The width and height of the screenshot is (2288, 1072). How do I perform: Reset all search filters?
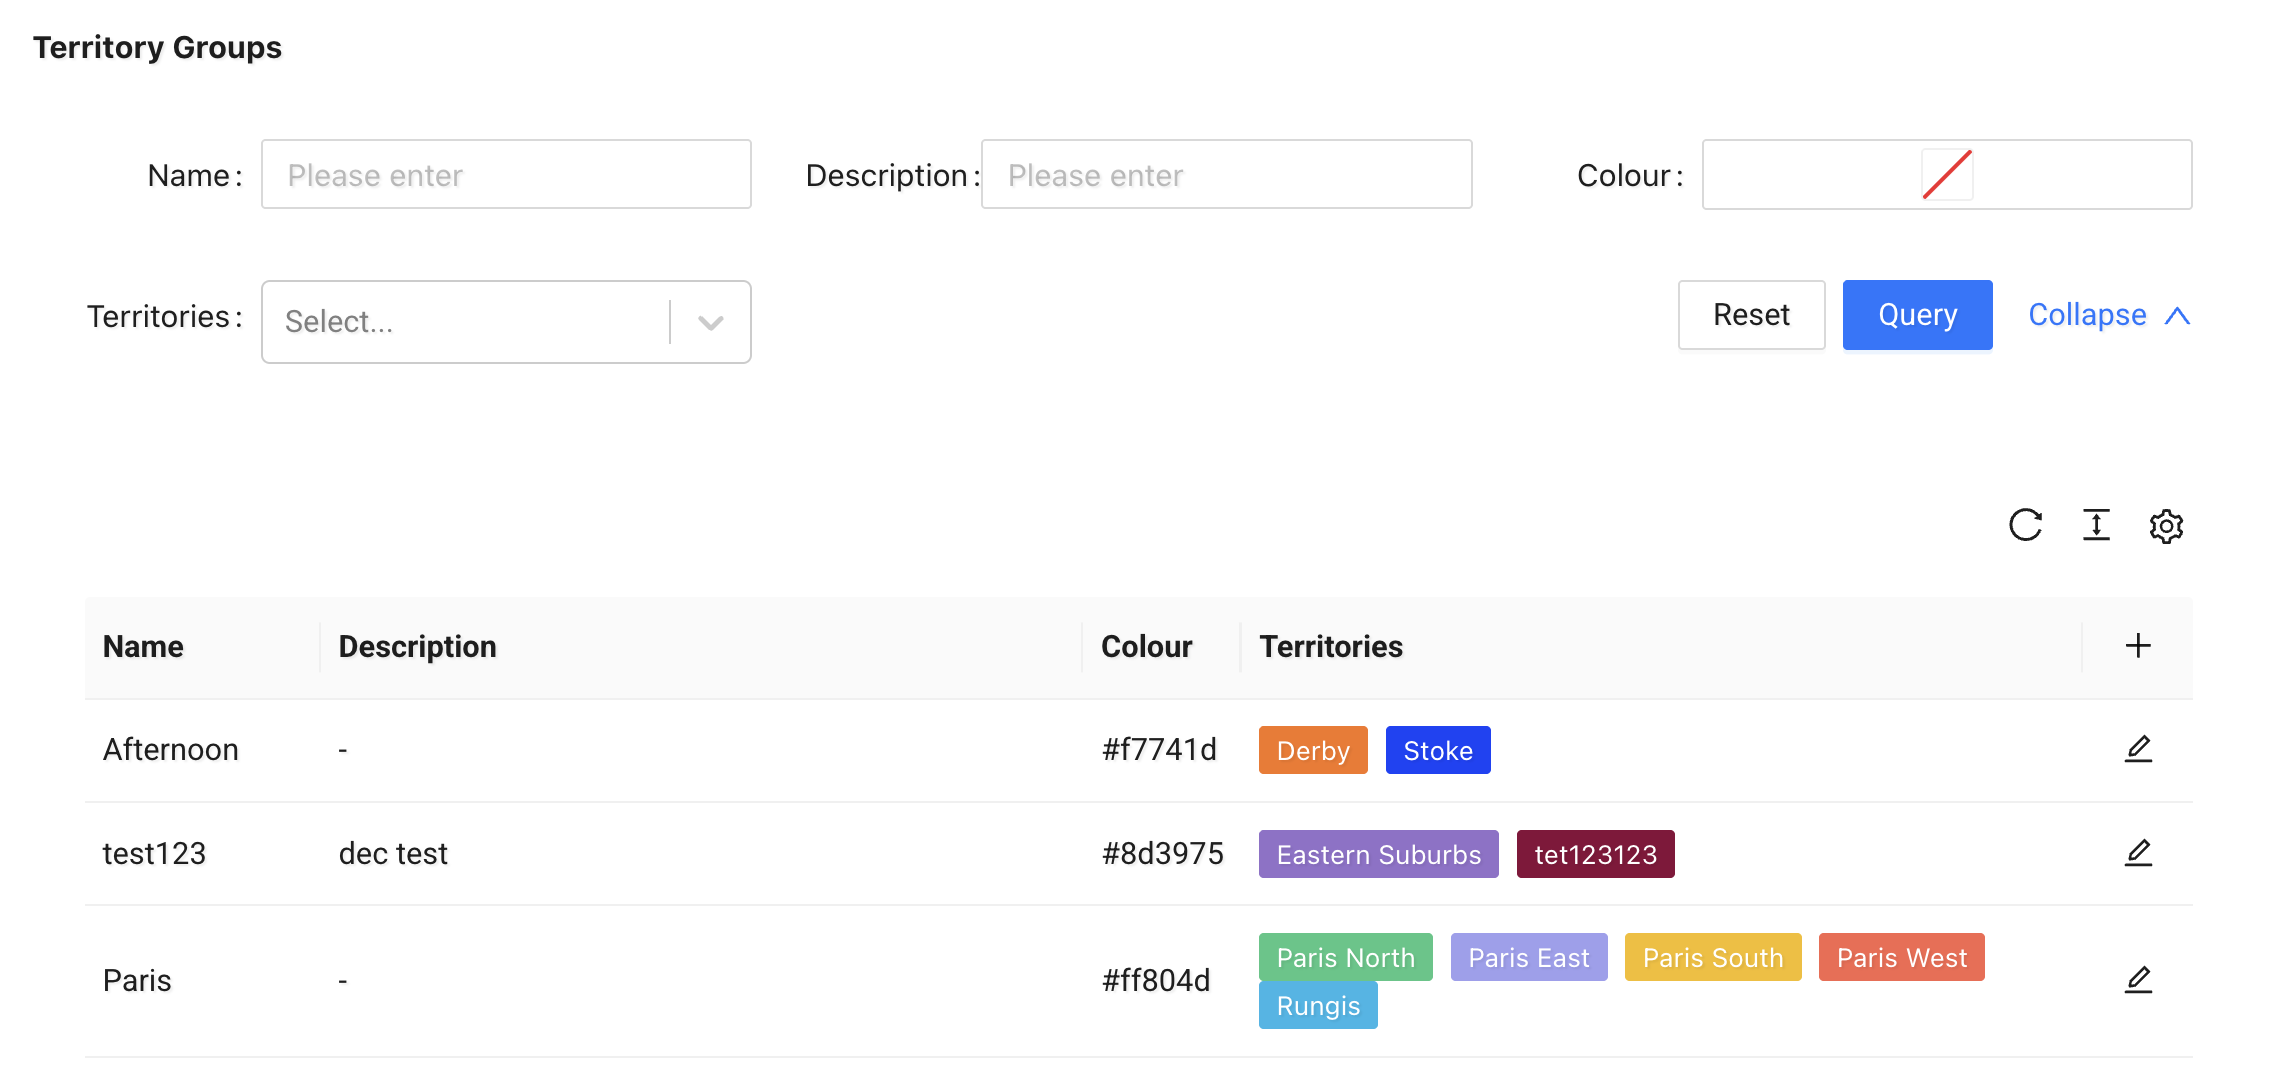[x=1751, y=315]
